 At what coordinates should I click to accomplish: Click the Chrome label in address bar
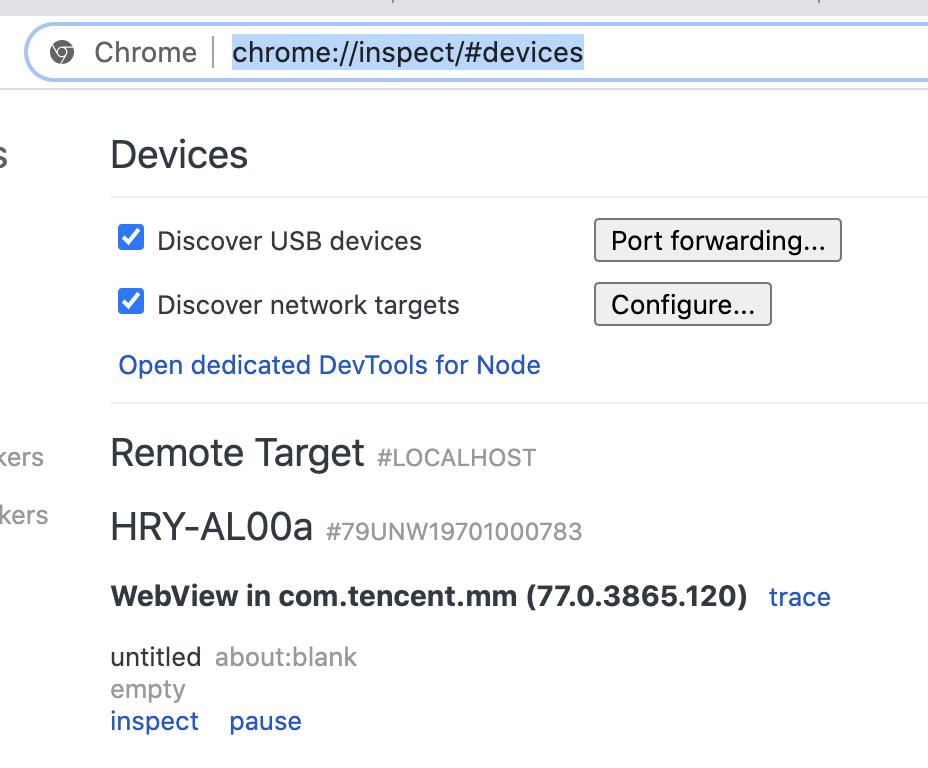[x=146, y=52]
